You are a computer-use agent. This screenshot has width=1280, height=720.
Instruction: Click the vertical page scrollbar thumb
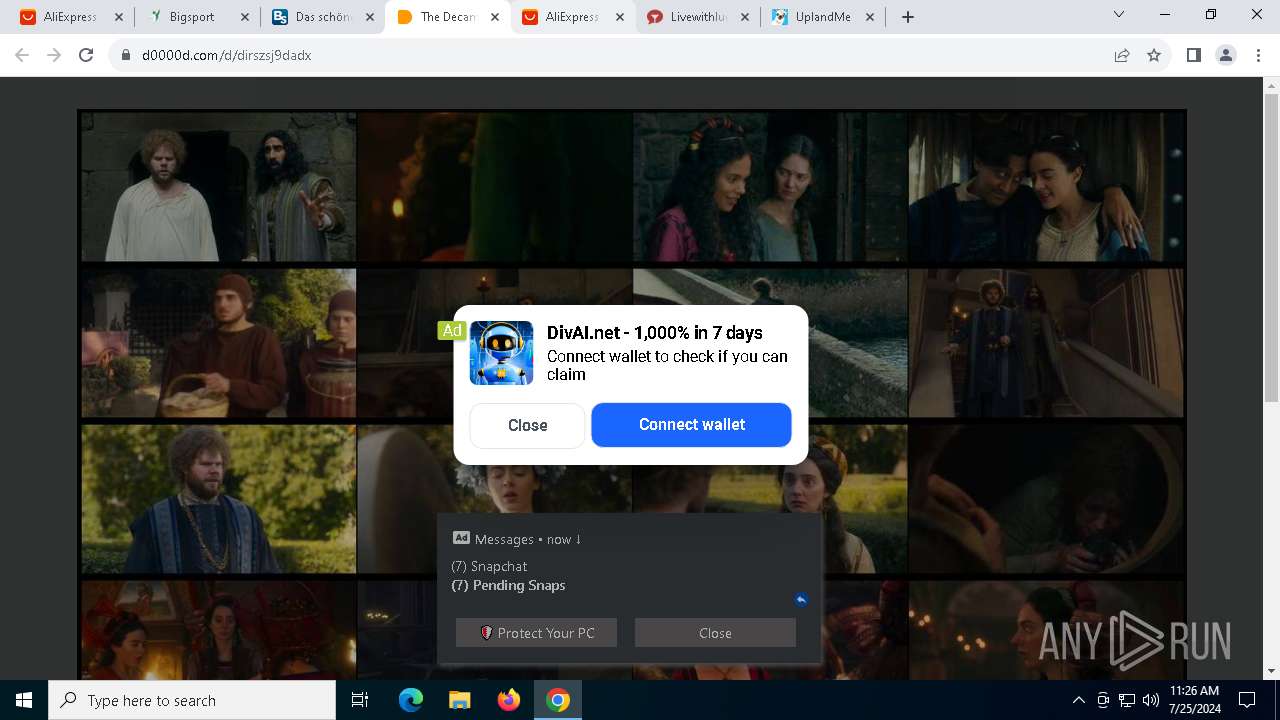(1271, 248)
